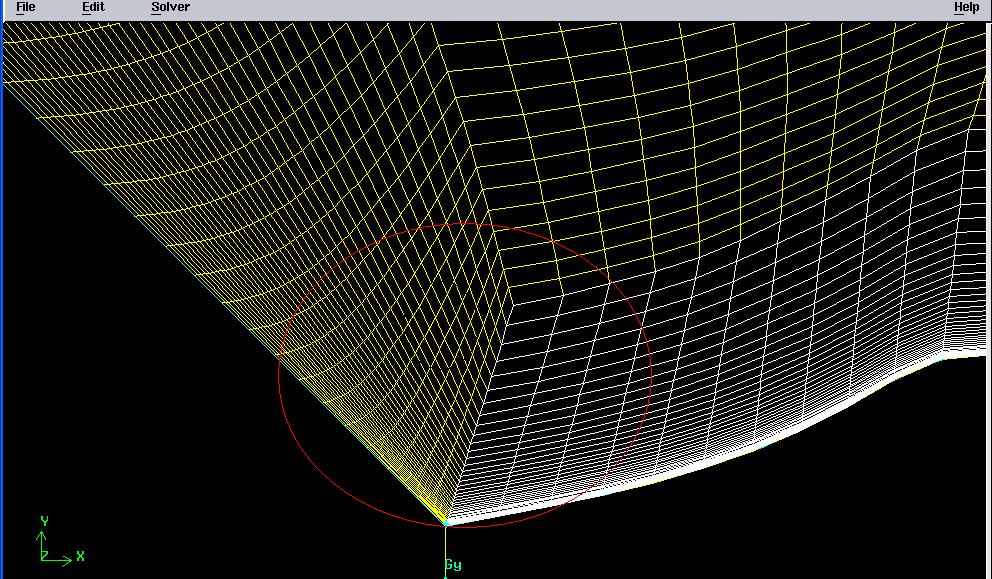Image resolution: width=992 pixels, height=579 pixels.
Task: Open the Help menu
Action: click(966, 7)
